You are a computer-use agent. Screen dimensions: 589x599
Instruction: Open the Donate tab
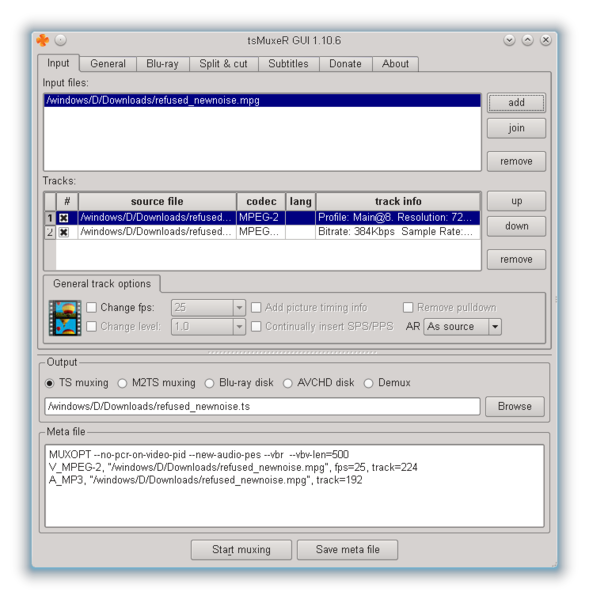345,64
